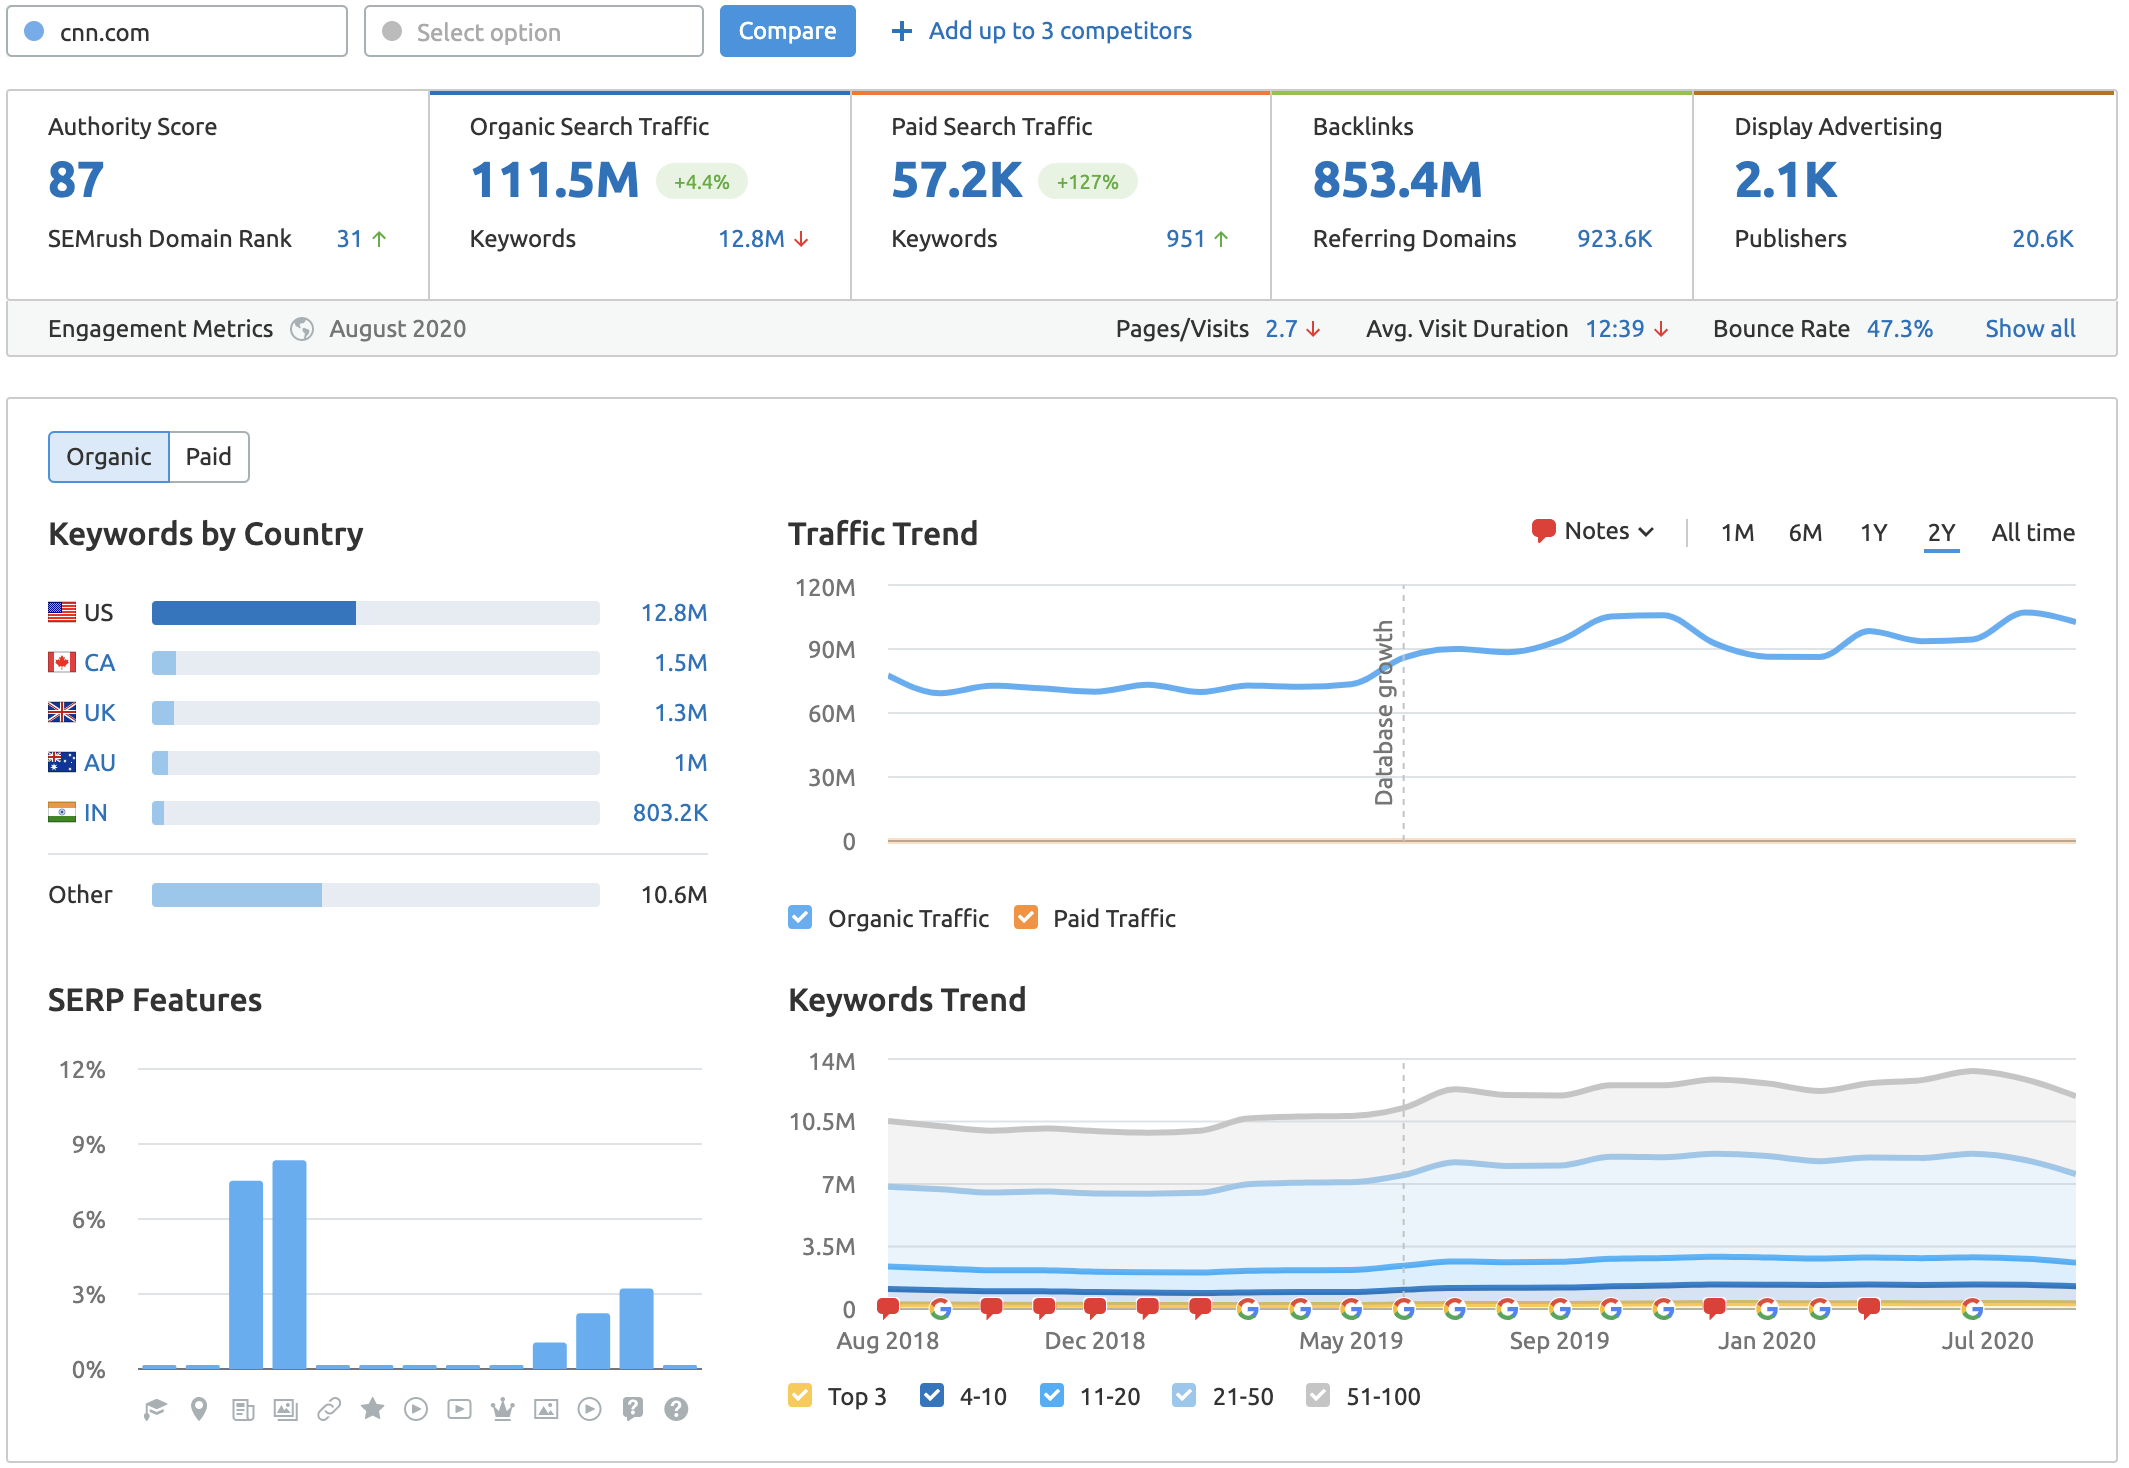This screenshot has width=2129, height=1468.
Task: Click the globe icon beside Engagement Metrics
Action: (302, 329)
